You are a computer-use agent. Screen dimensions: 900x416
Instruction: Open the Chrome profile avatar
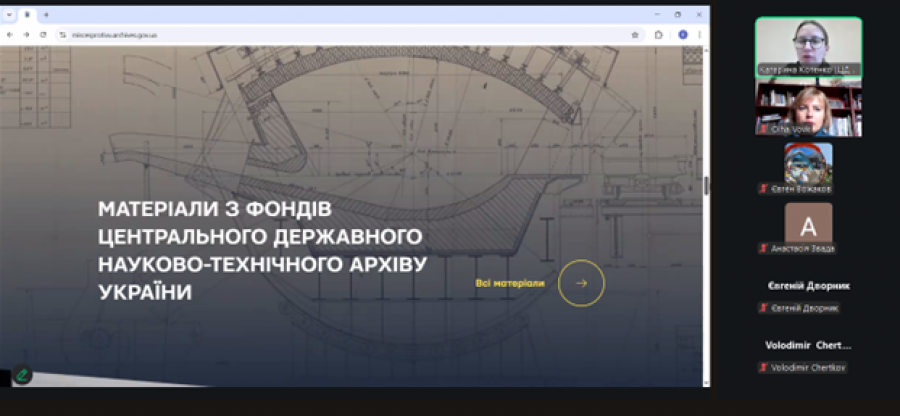pyautogui.click(x=683, y=34)
